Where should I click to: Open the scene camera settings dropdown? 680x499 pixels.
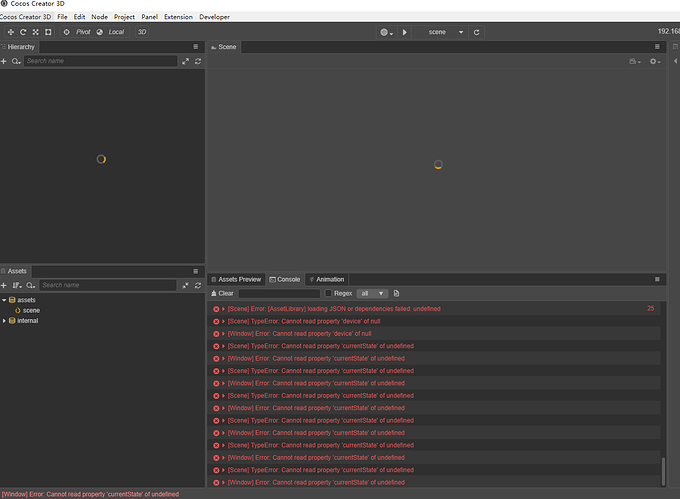[x=634, y=62]
